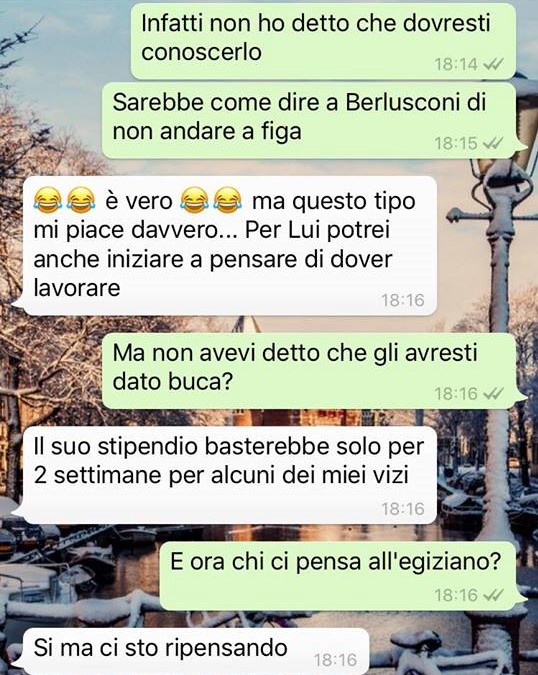
Task: Tap the laughing emoji before 'è vero'
Action: [48, 201]
